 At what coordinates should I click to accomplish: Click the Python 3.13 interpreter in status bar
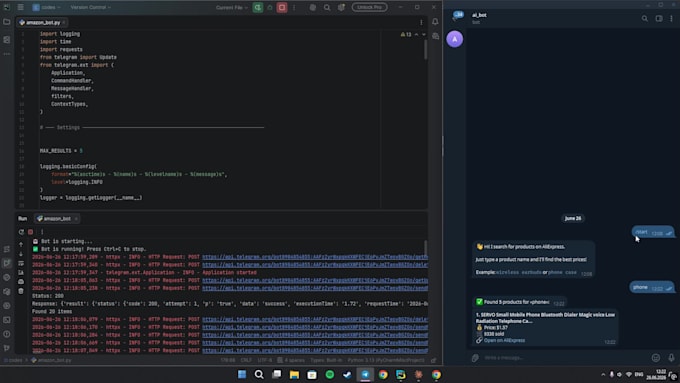pos(386,360)
